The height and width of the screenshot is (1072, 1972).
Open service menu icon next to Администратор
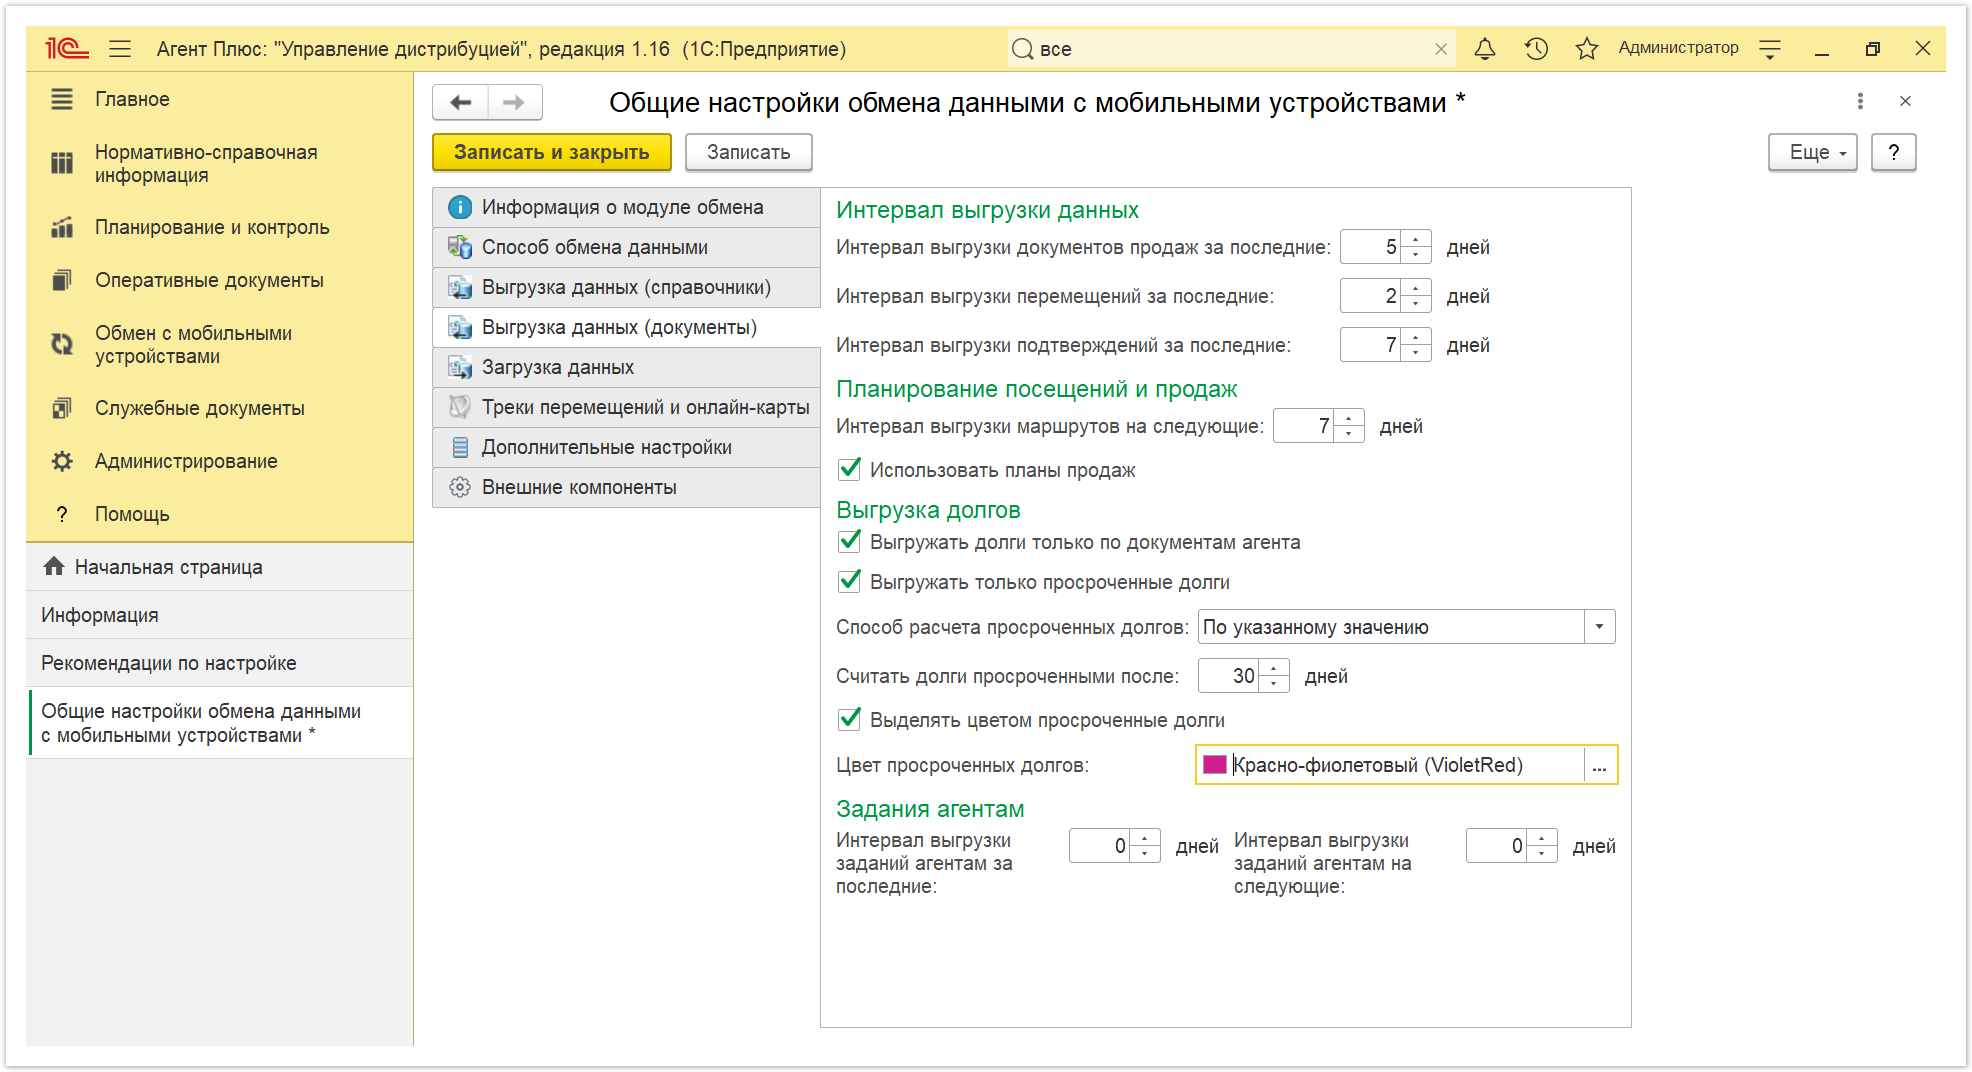coord(1770,48)
